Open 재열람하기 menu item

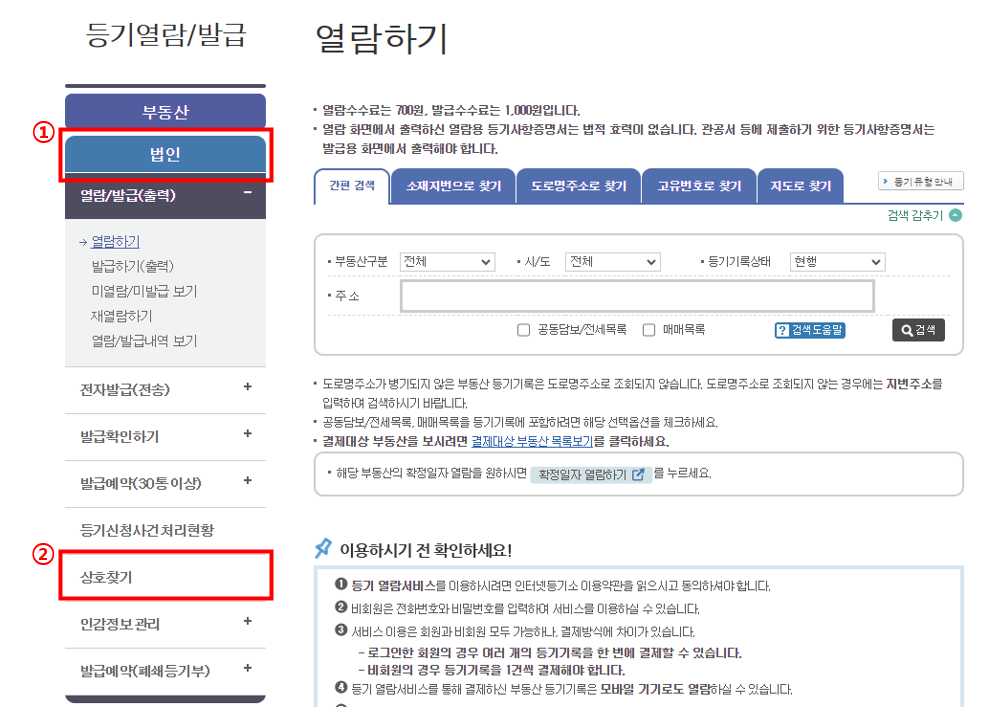point(122,316)
